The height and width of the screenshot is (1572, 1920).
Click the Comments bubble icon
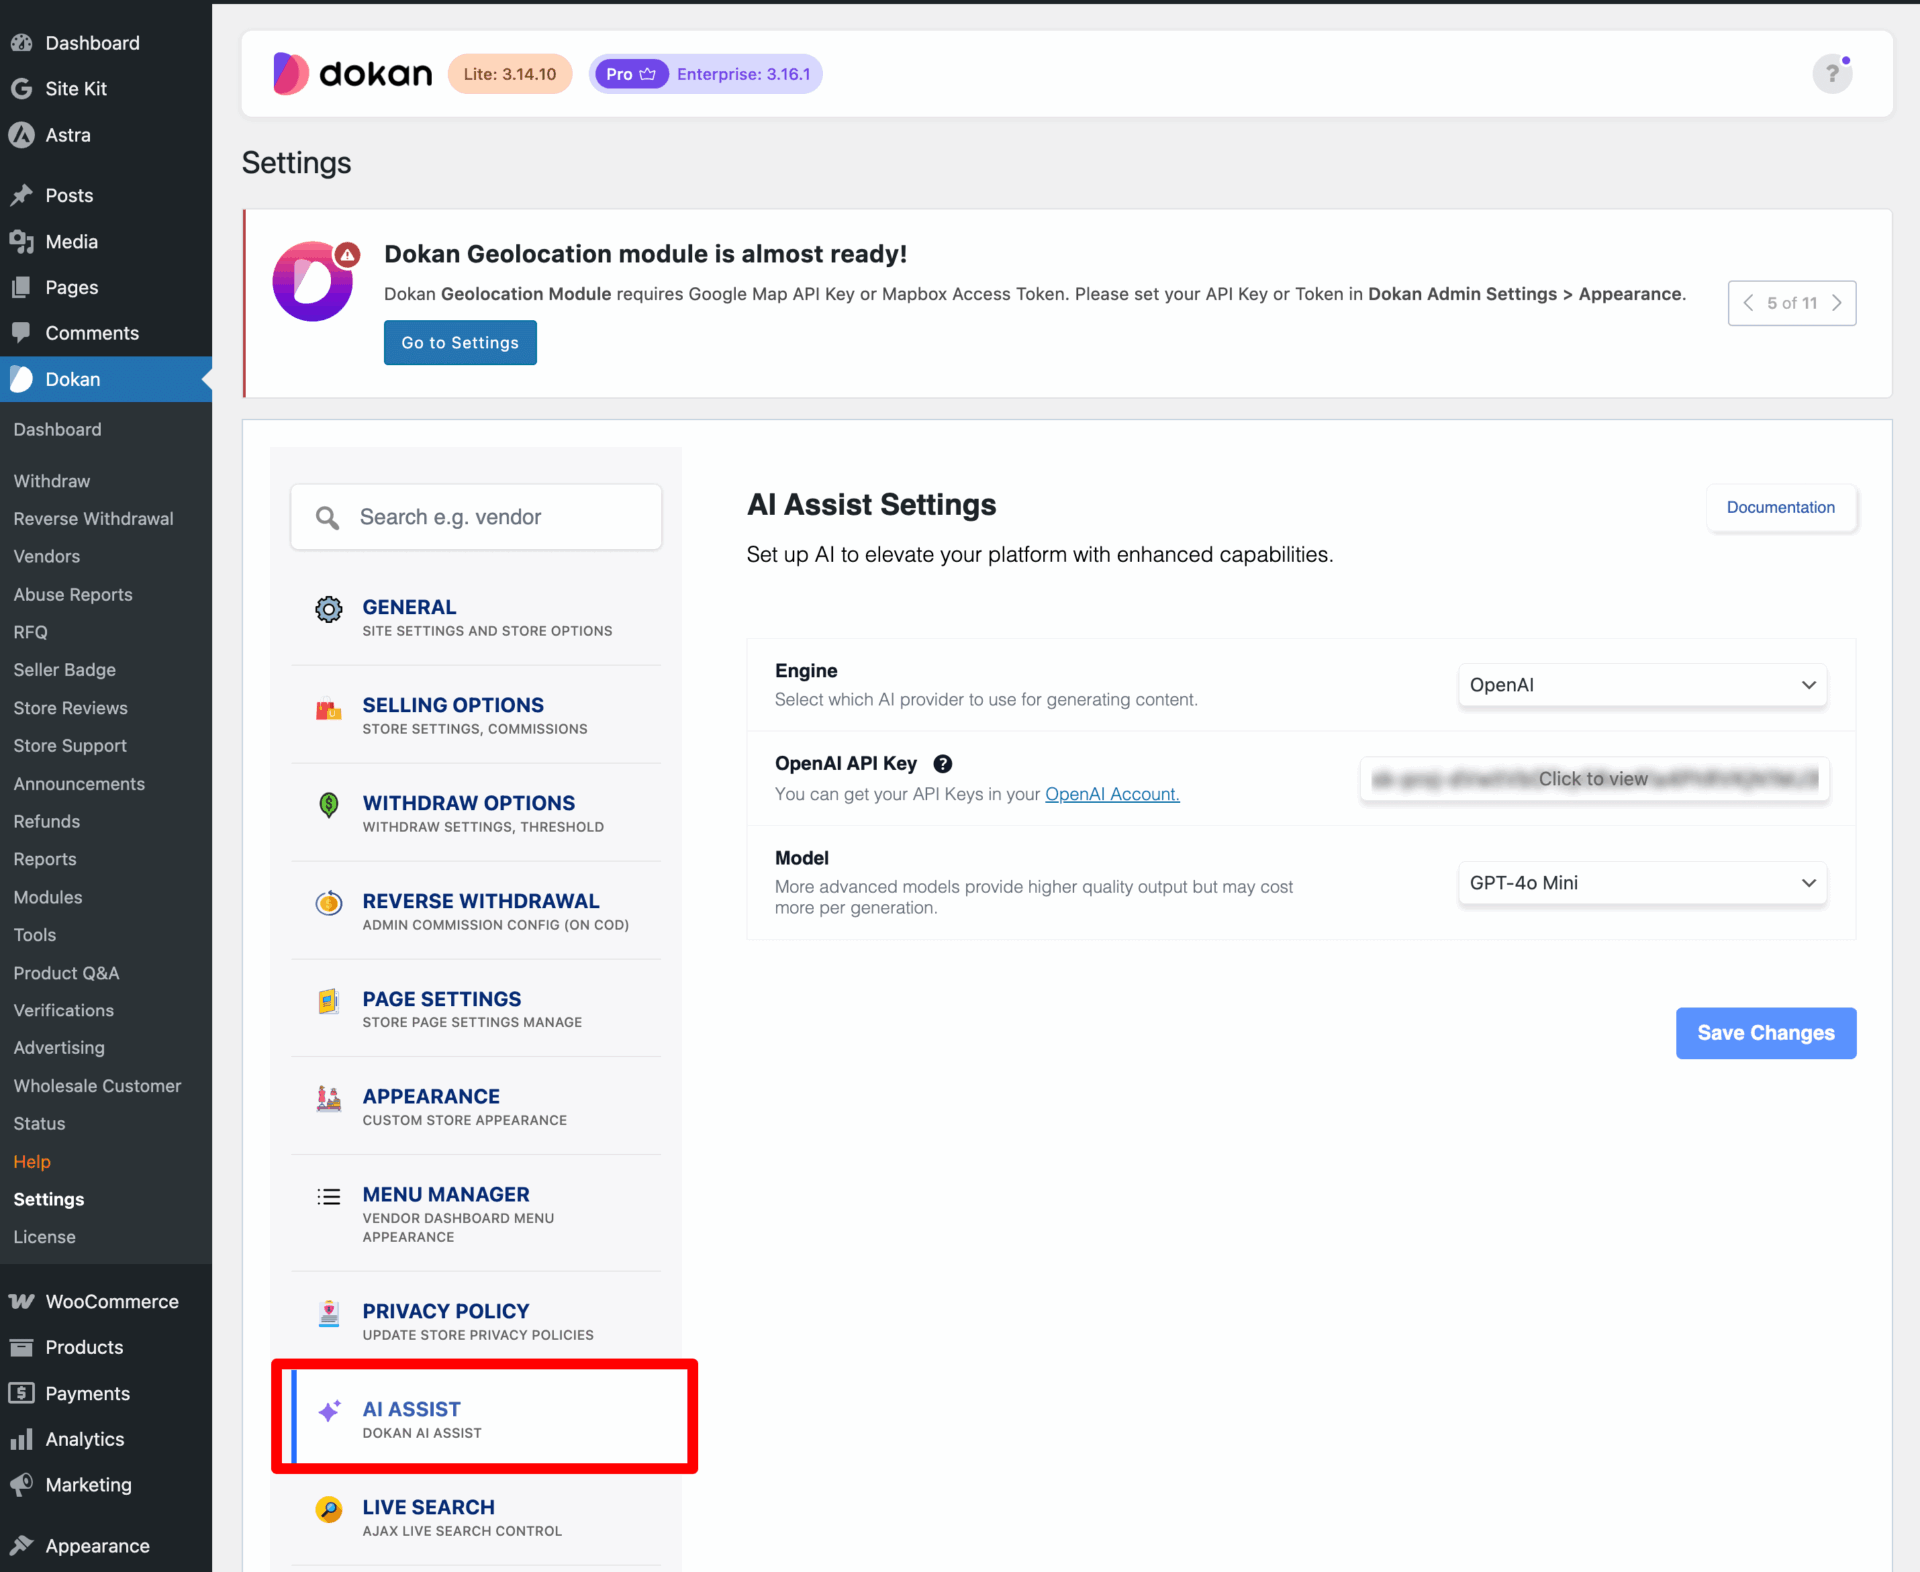coord(22,333)
